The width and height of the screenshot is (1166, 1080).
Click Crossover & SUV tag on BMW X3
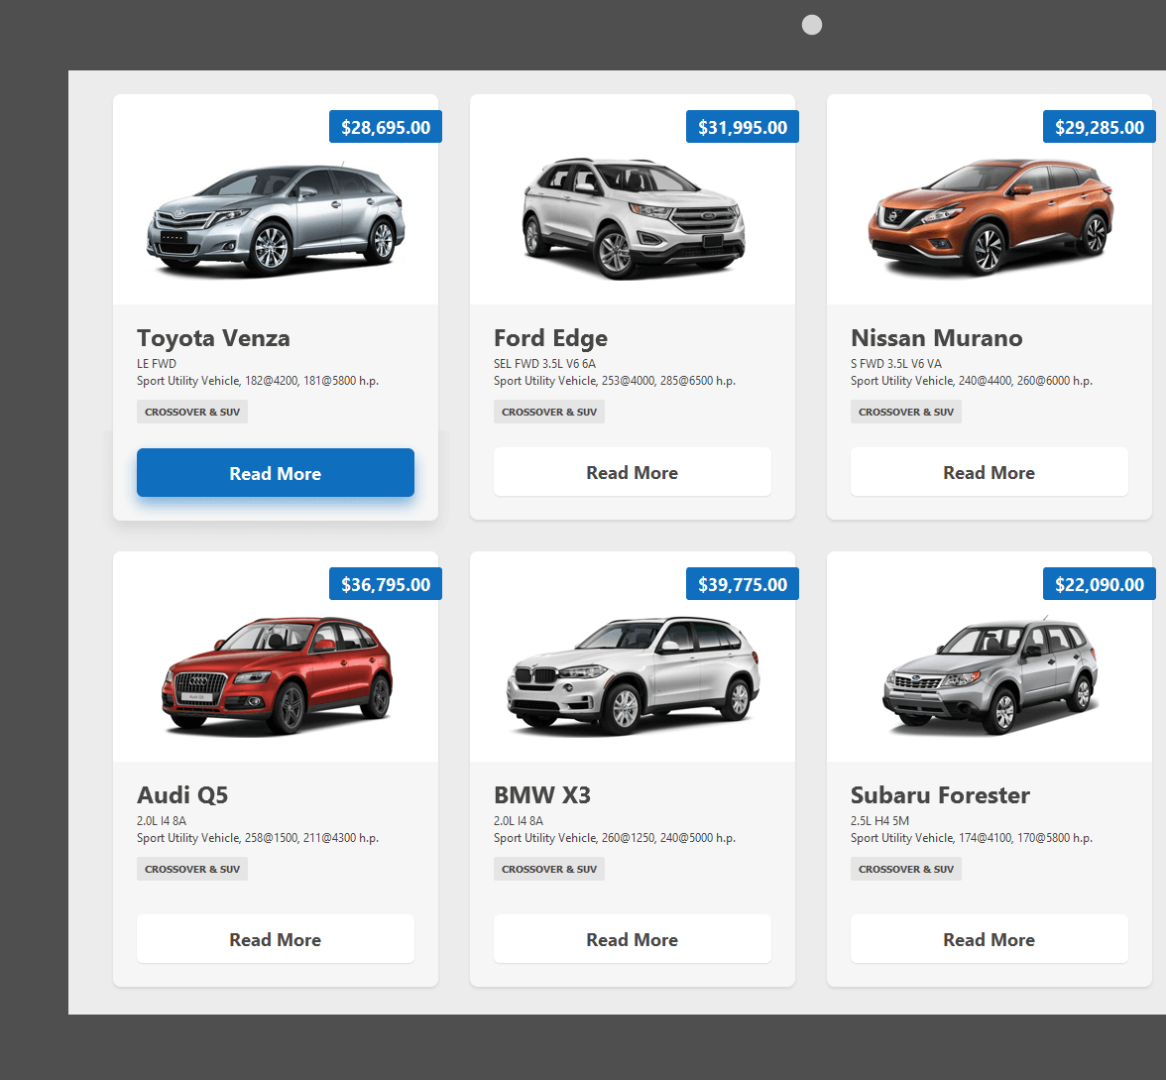coord(549,869)
